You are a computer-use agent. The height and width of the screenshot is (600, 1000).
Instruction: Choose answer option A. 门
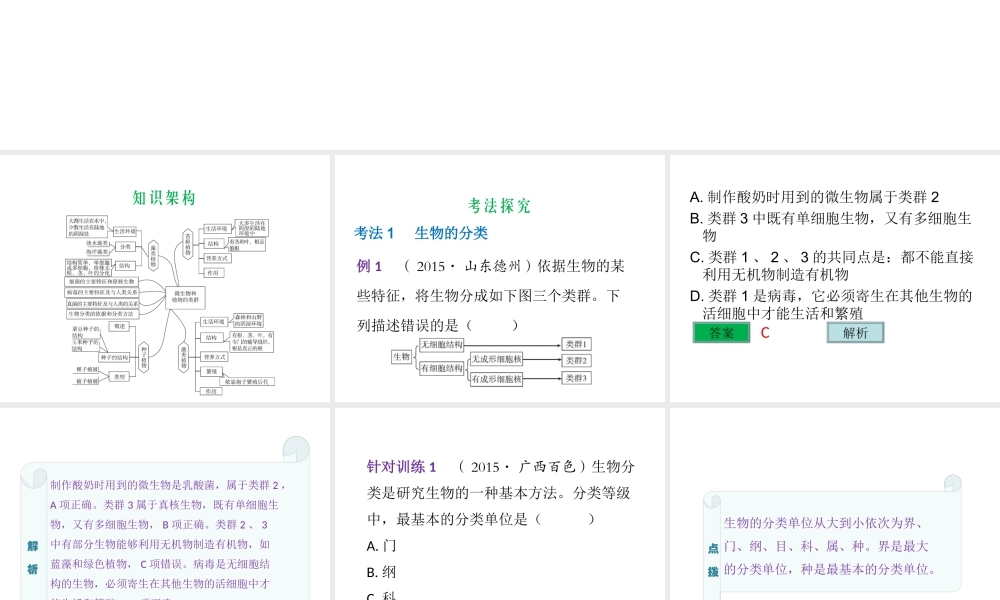pos(382,546)
